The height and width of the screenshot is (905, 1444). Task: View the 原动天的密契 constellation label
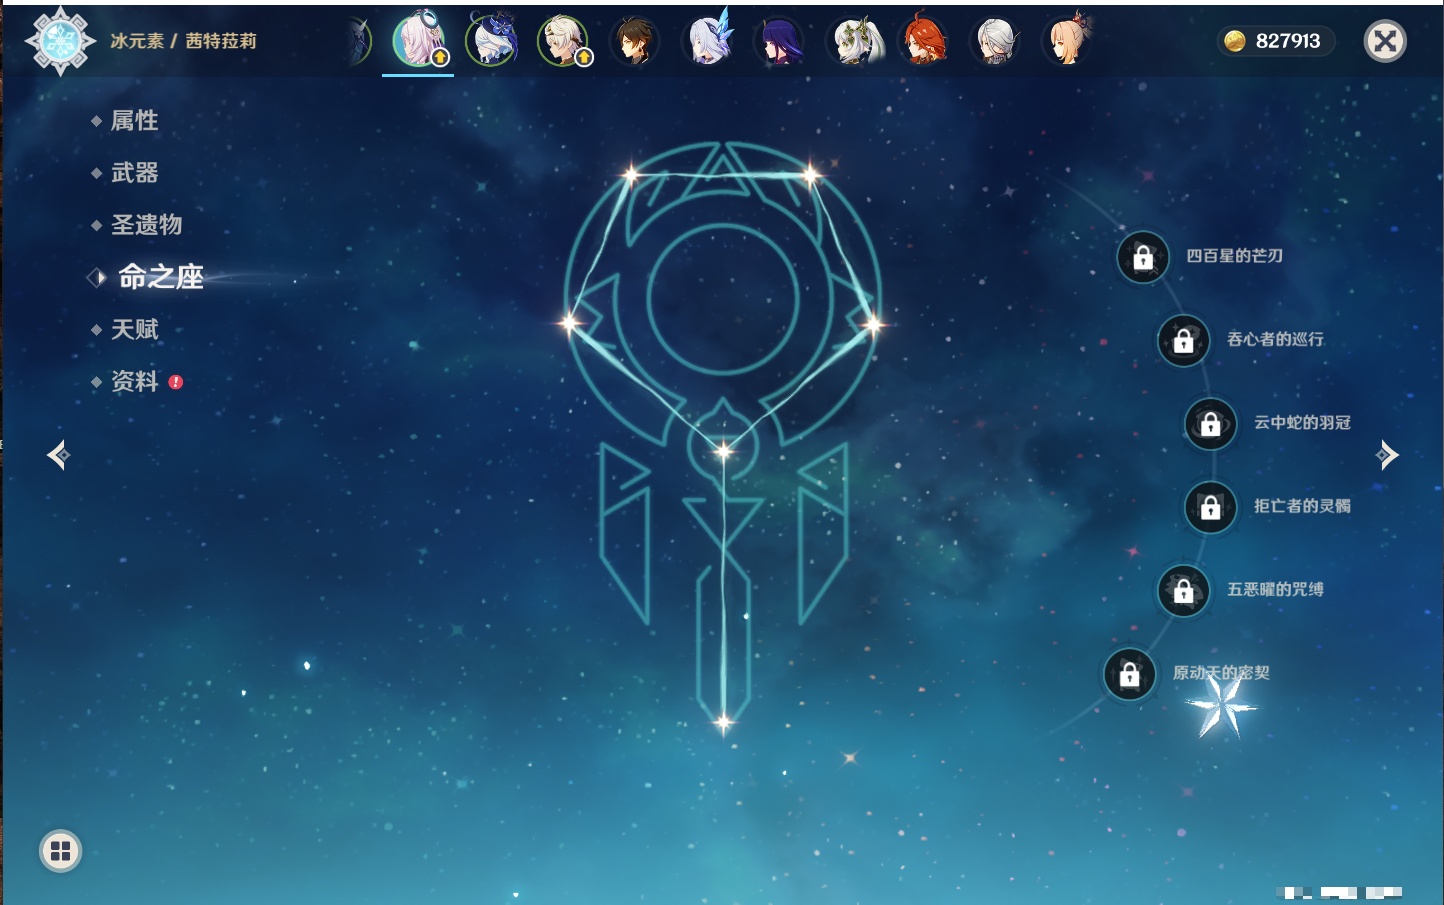pos(1221,673)
